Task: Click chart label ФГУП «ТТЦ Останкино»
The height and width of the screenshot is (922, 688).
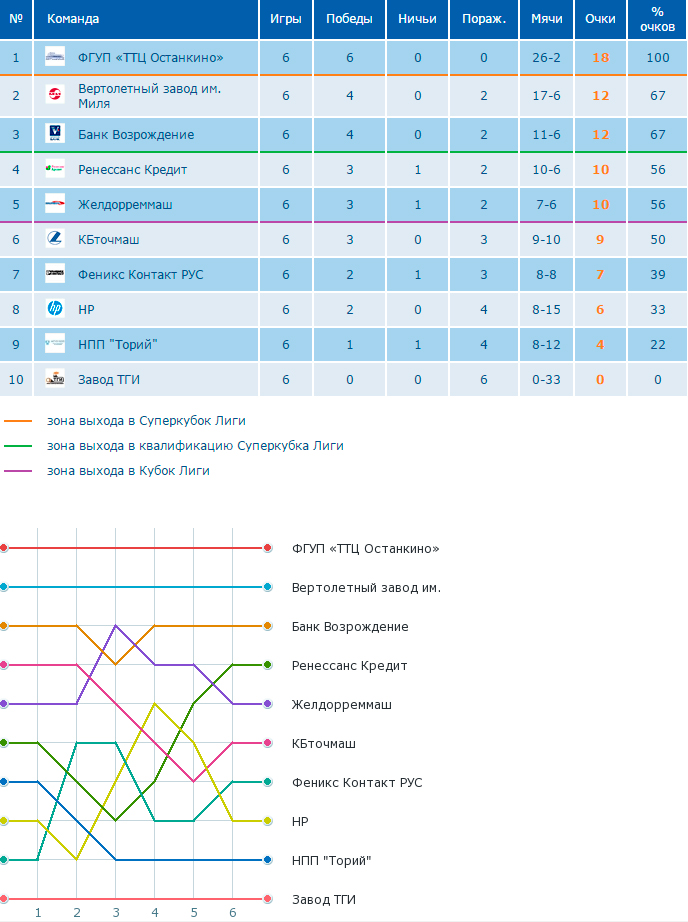Action: pos(365,549)
